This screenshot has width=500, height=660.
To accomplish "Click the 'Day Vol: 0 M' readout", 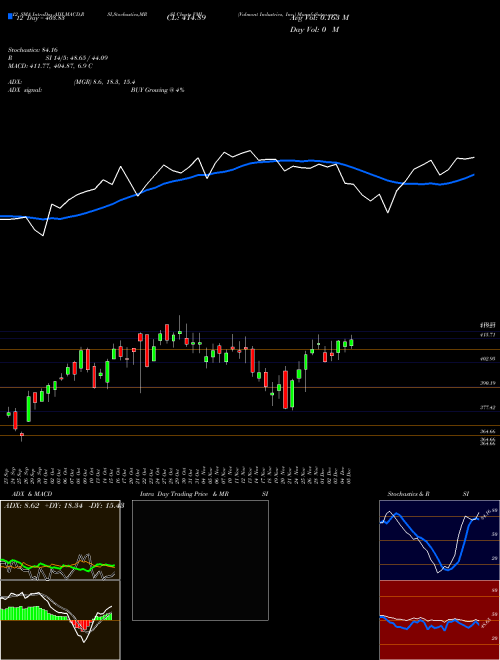I will click(x=314, y=30).
